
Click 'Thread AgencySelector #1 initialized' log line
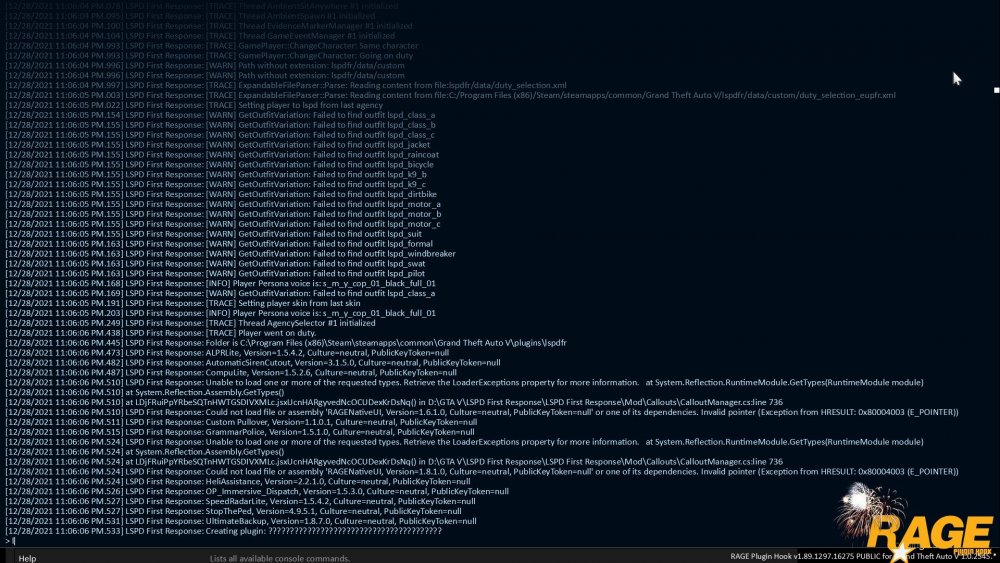[x=190, y=323]
